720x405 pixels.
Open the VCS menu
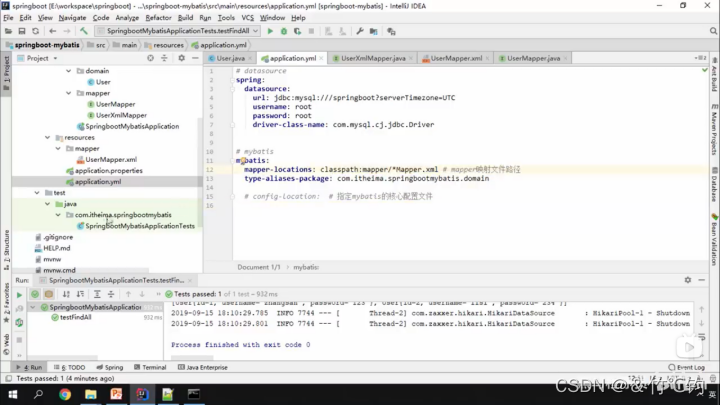[248, 18]
